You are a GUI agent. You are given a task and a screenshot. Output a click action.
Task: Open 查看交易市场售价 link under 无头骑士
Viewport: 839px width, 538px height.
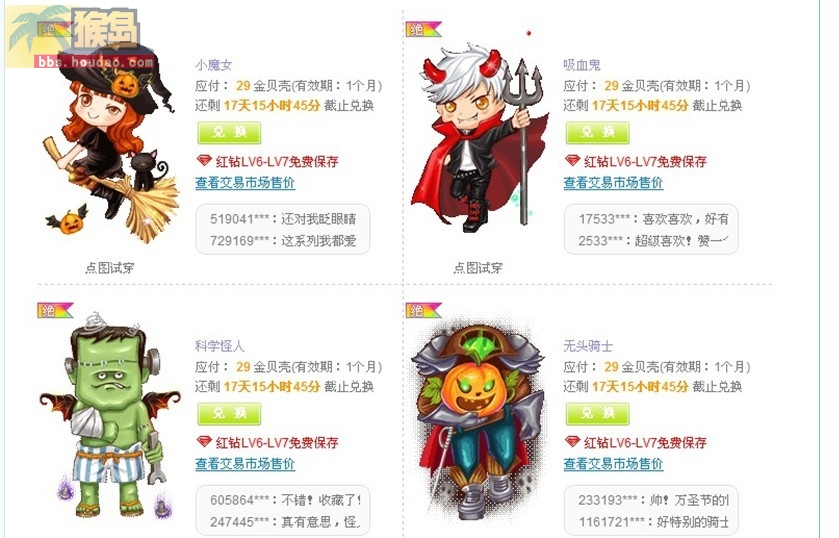coord(613,464)
